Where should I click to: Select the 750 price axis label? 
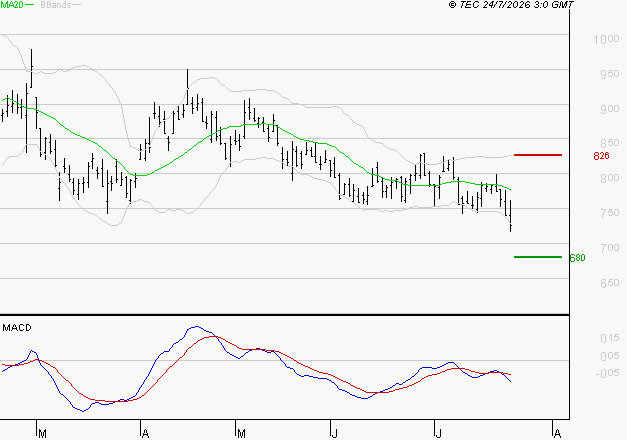coord(610,212)
